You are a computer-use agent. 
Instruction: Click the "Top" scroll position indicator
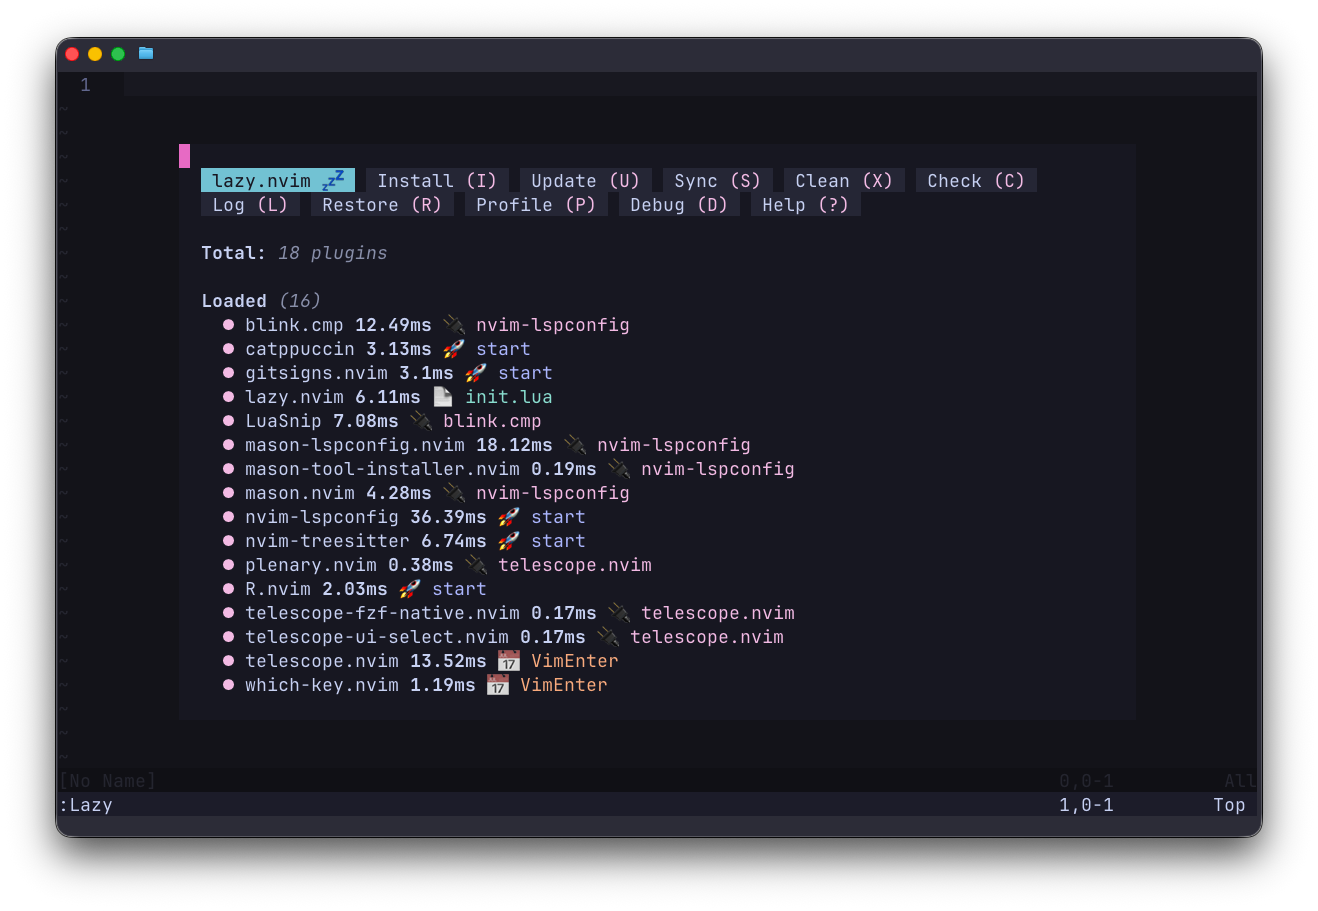coord(1229,805)
